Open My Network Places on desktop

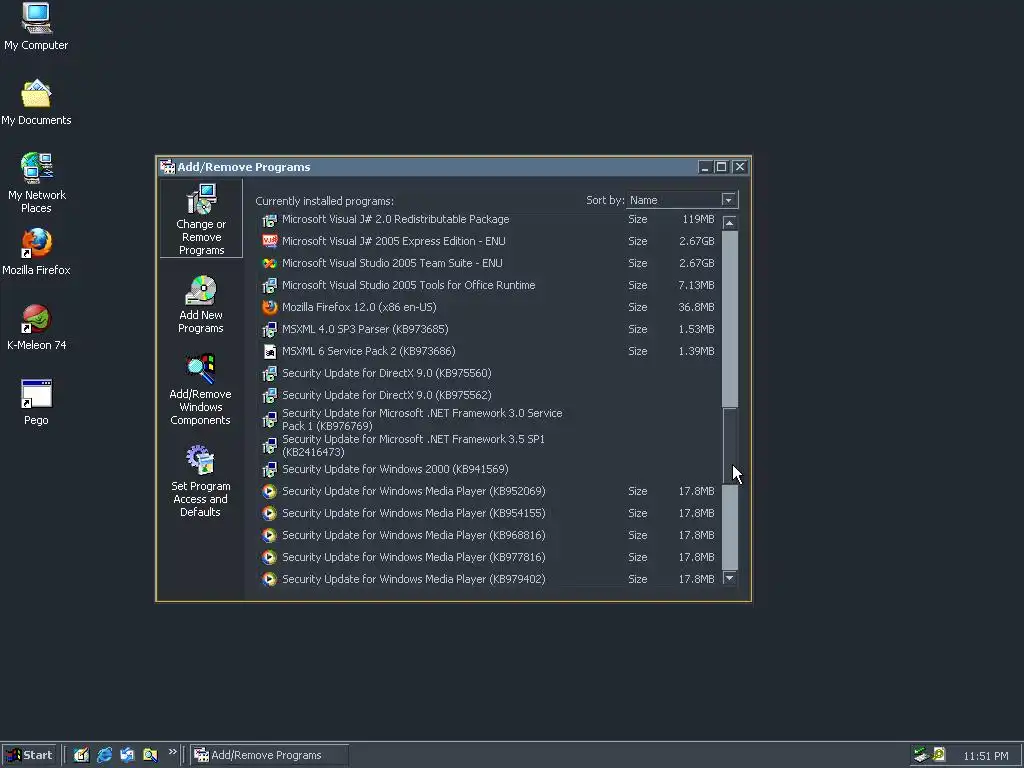click(x=36, y=182)
